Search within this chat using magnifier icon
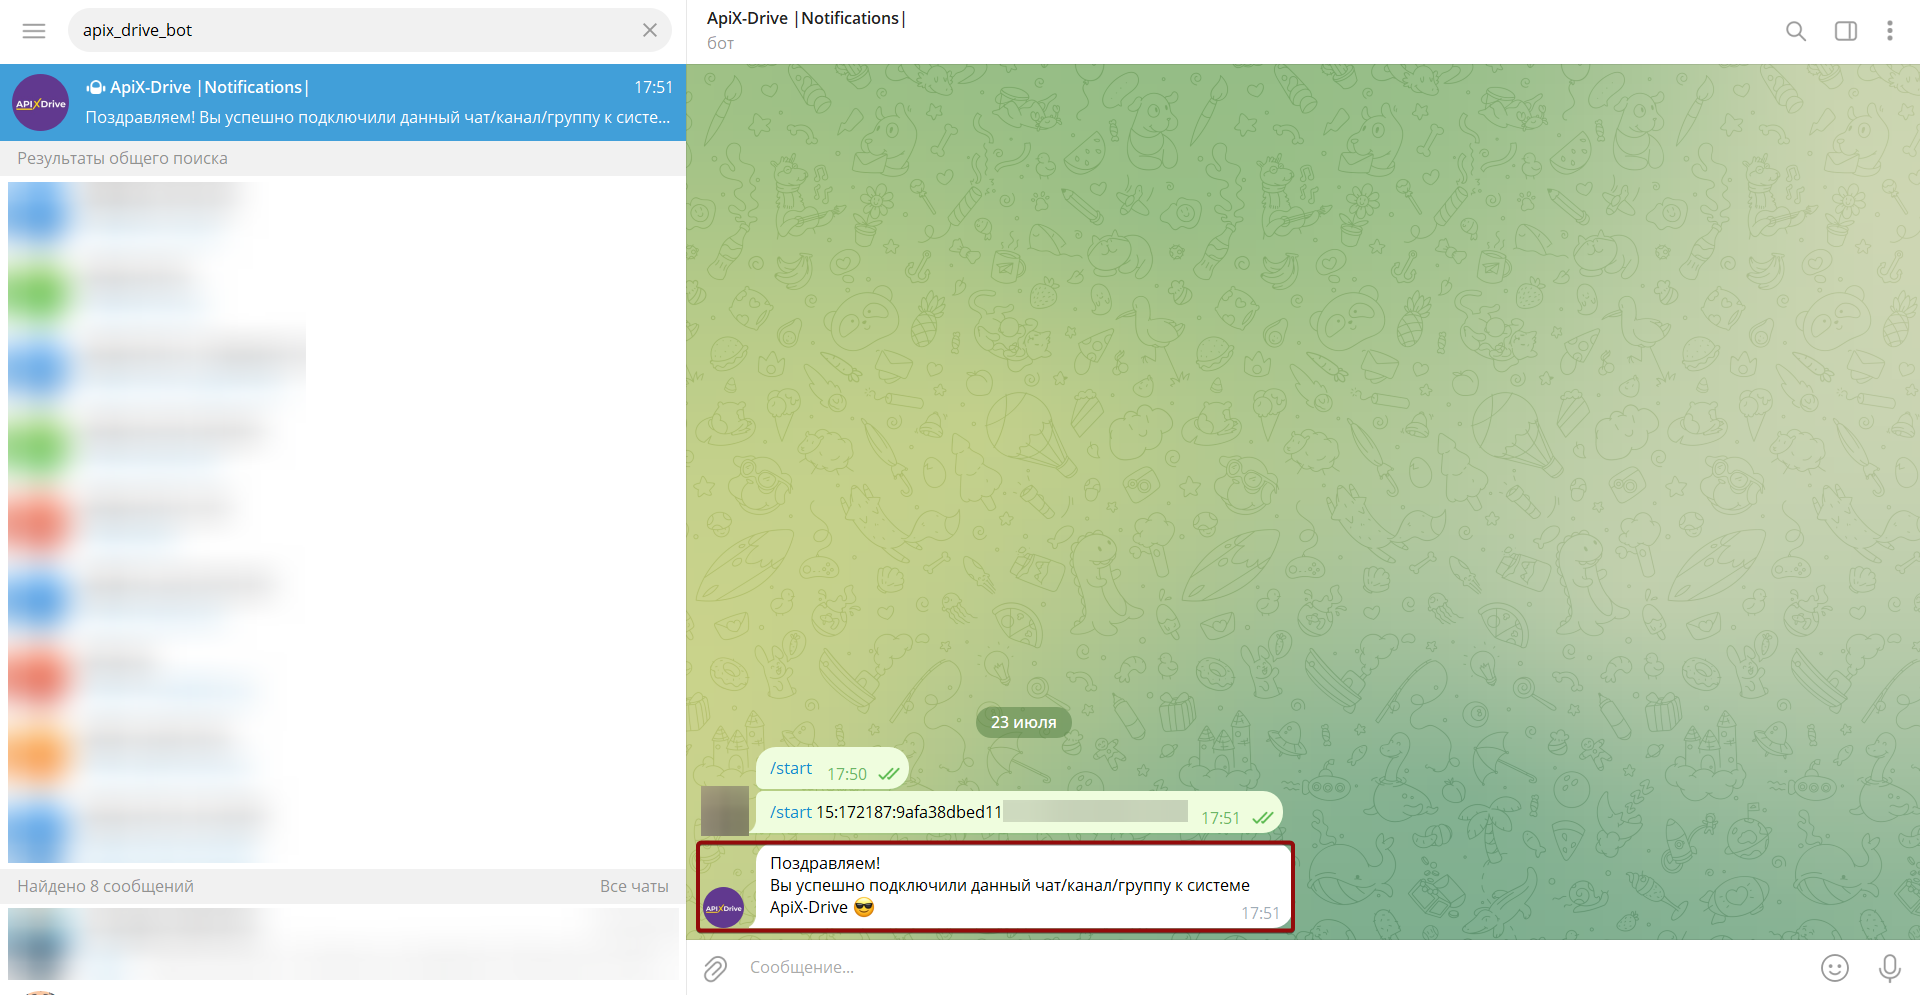This screenshot has height=995, width=1920. click(x=1796, y=31)
